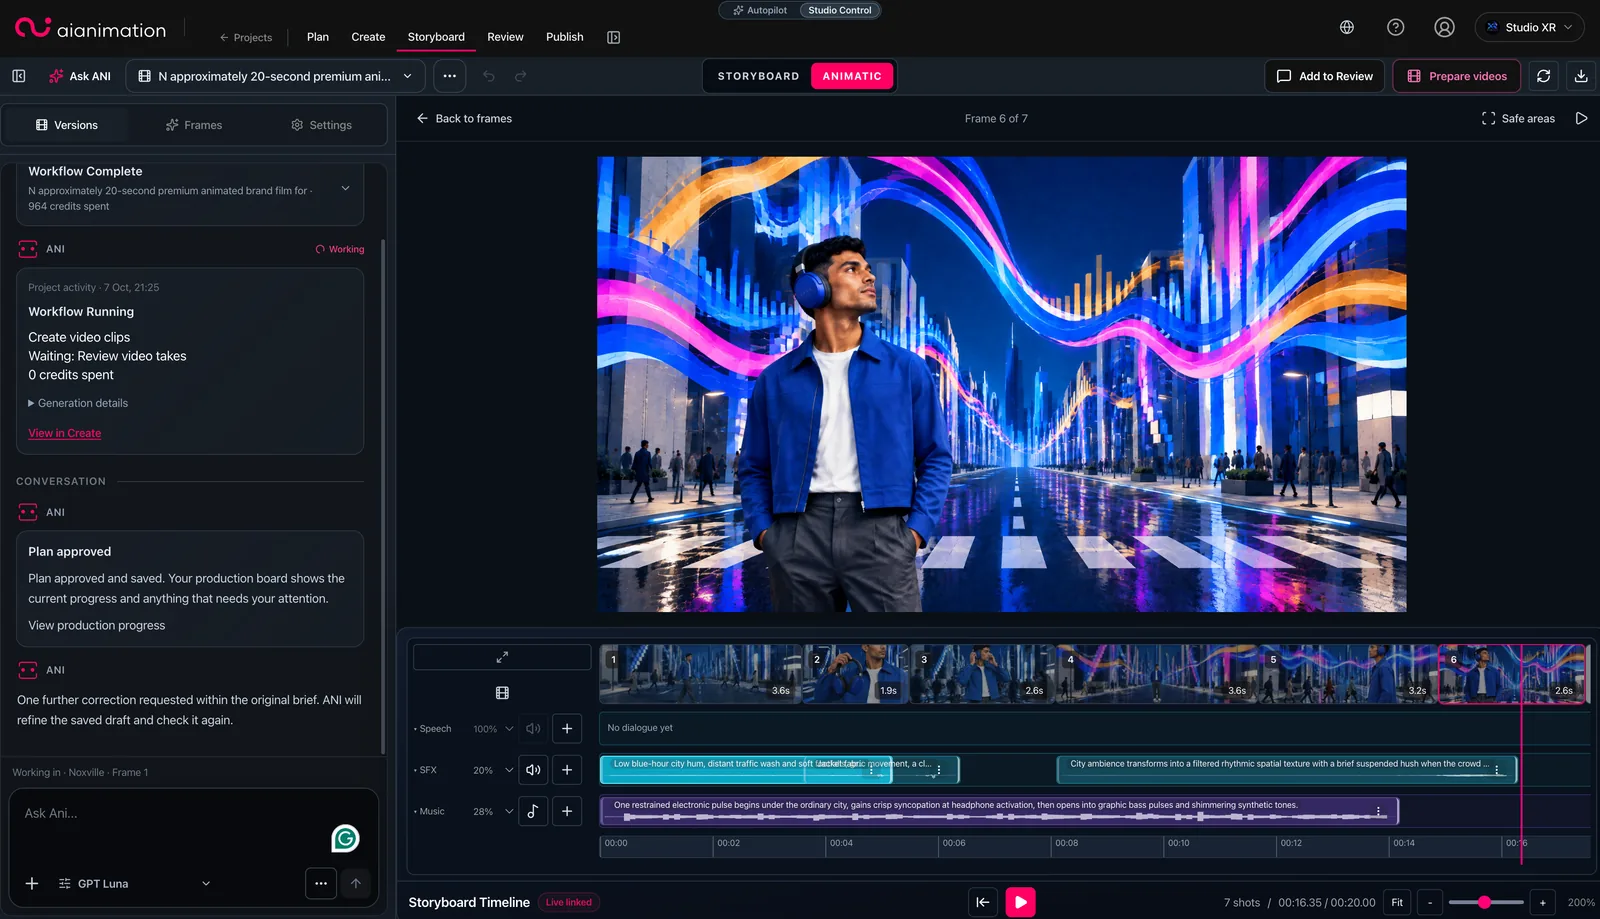Open the SFX volume 20% dropdown

pyautogui.click(x=493, y=770)
